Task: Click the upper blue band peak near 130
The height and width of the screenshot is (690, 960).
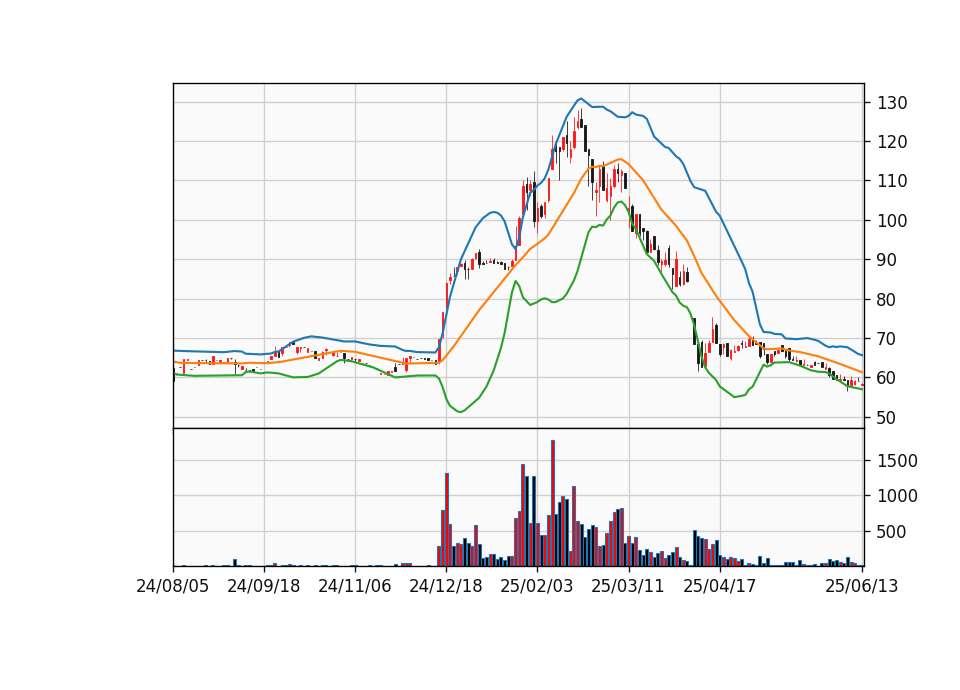Action: [x=580, y=98]
